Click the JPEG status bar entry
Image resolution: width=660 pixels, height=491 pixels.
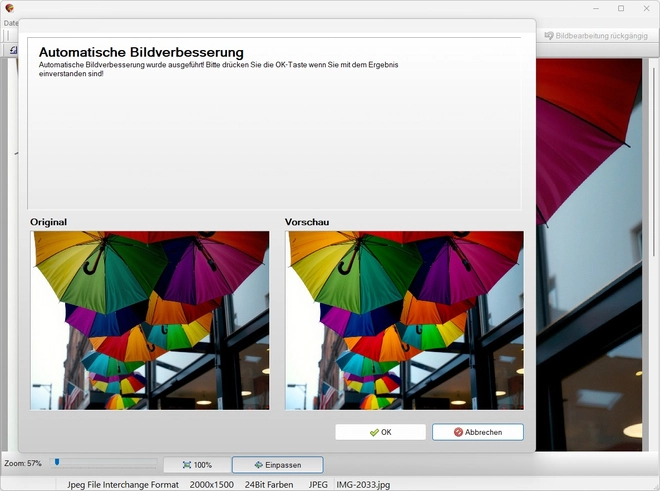(x=318, y=485)
